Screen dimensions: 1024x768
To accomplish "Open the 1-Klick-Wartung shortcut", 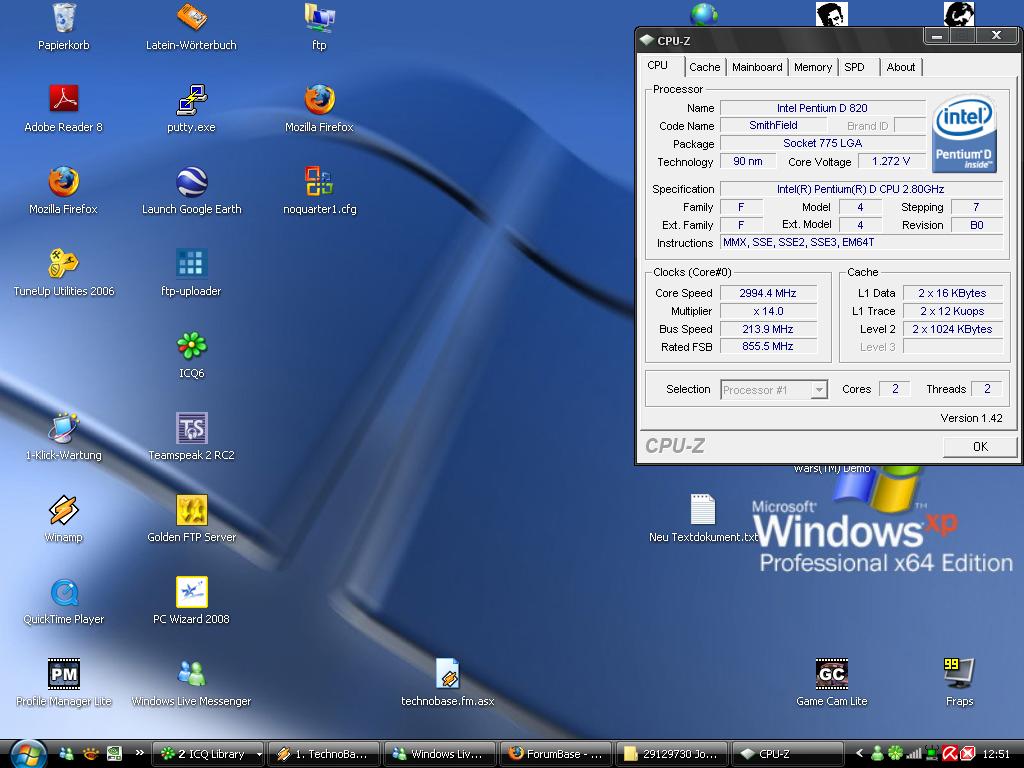I will point(63,428).
